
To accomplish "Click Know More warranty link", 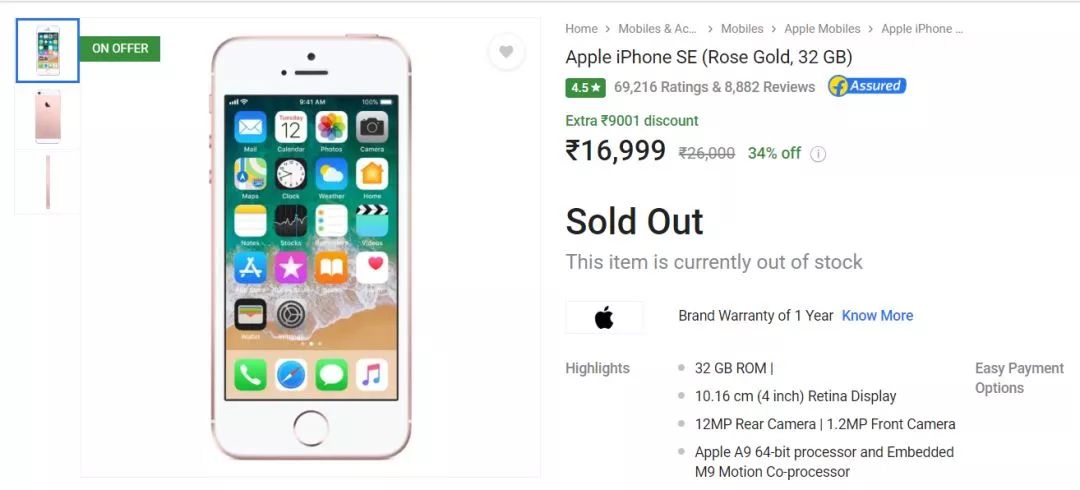I will (x=878, y=316).
